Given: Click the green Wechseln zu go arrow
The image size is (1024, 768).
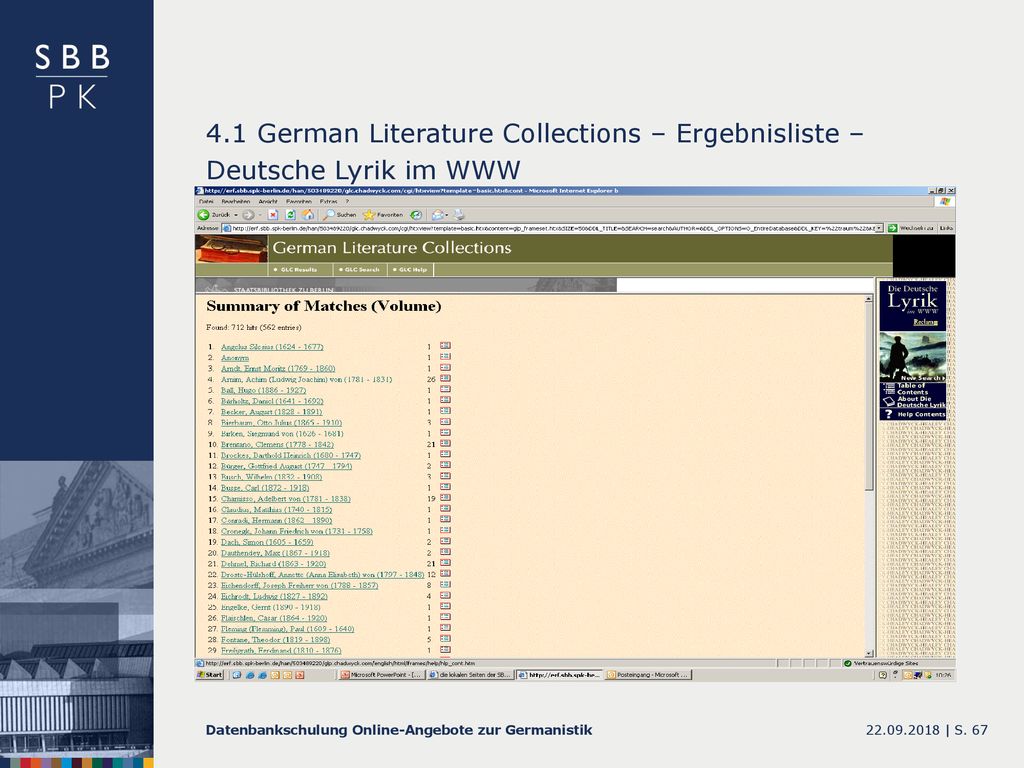Looking at the screenshot, I should point(892,228).
